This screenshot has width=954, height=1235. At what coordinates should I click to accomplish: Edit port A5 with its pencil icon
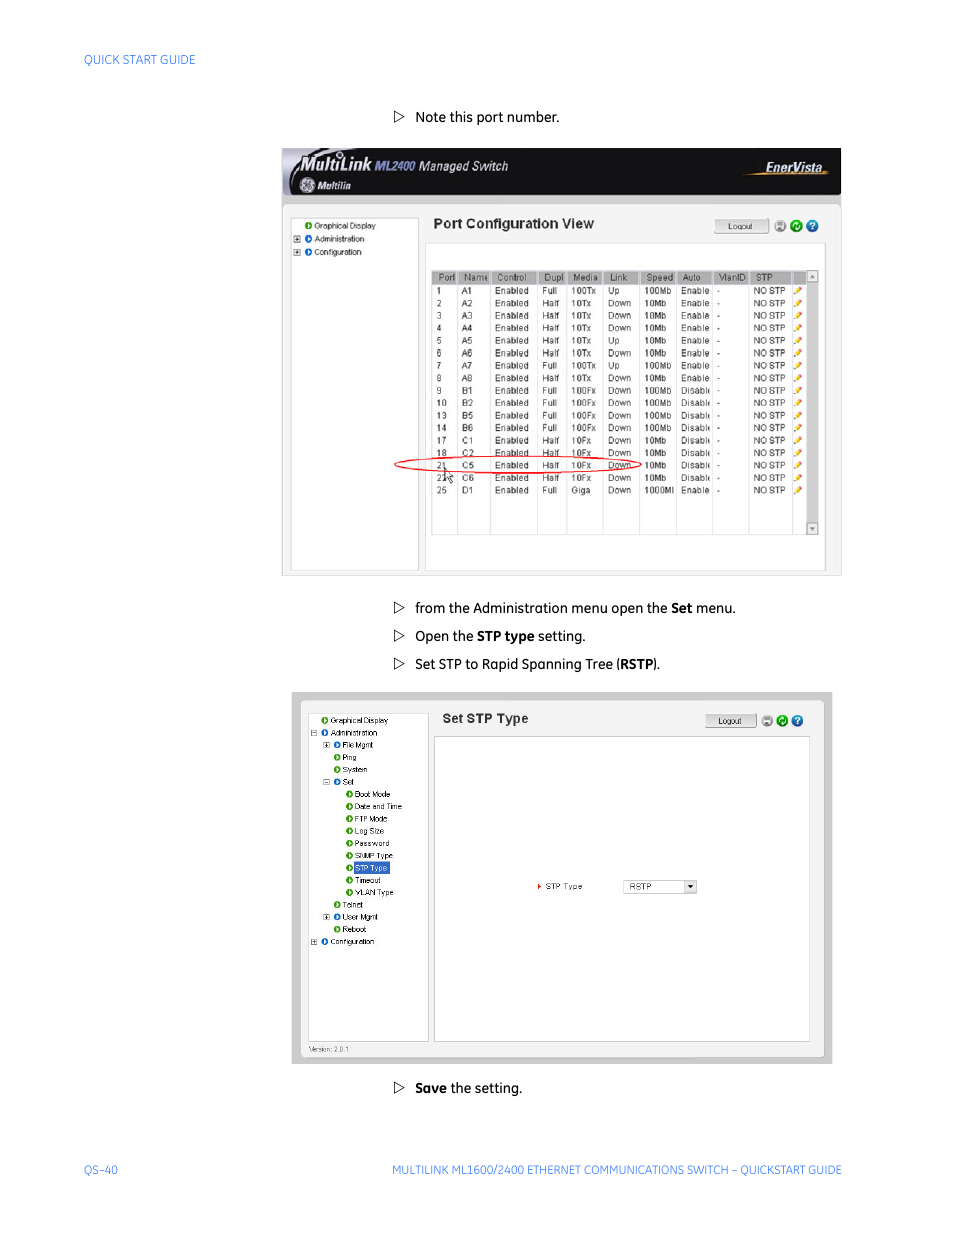point(798,341)
